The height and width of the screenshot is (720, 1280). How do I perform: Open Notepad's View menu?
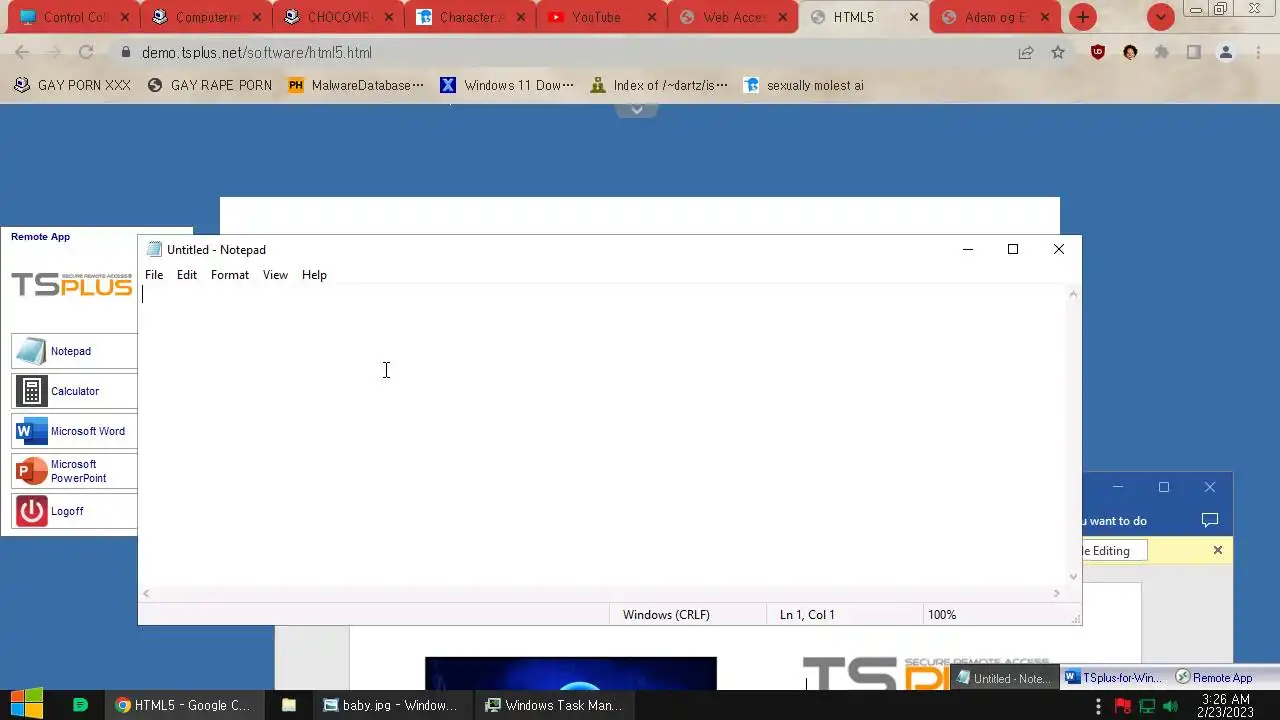tap(275, 275)
